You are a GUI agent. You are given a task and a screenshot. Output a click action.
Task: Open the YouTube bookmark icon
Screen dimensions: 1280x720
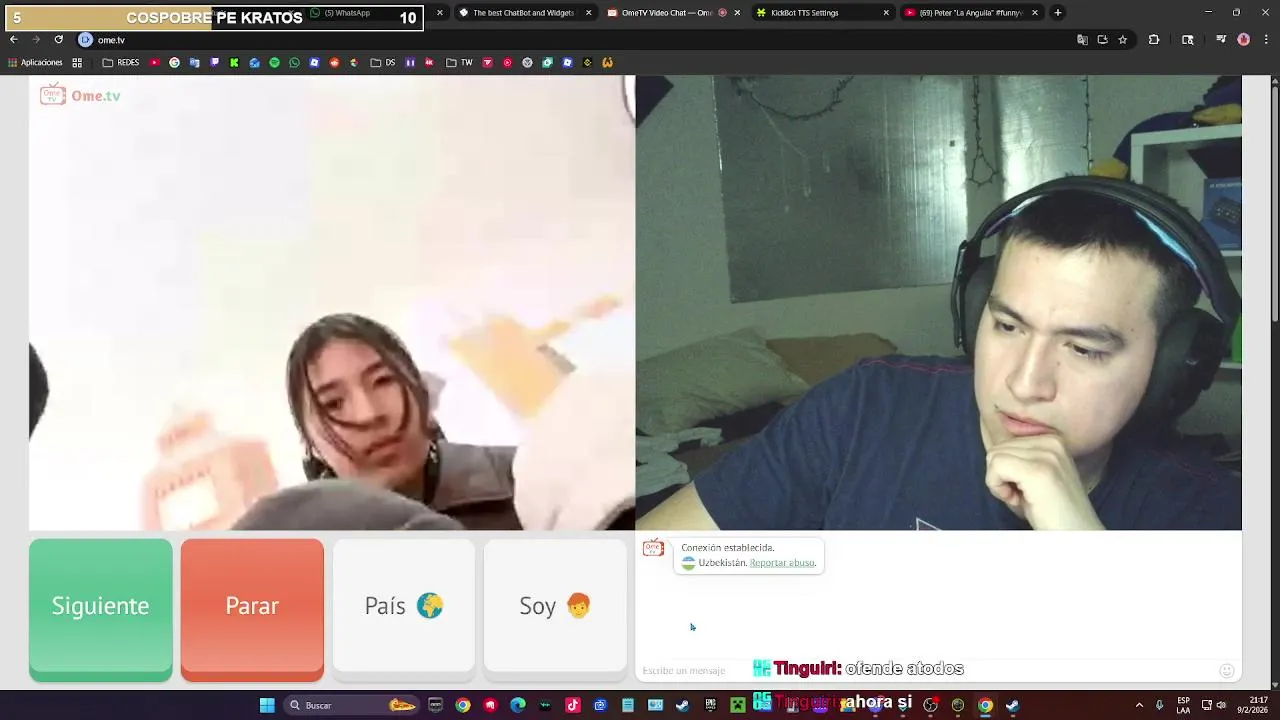pos(155,62)
